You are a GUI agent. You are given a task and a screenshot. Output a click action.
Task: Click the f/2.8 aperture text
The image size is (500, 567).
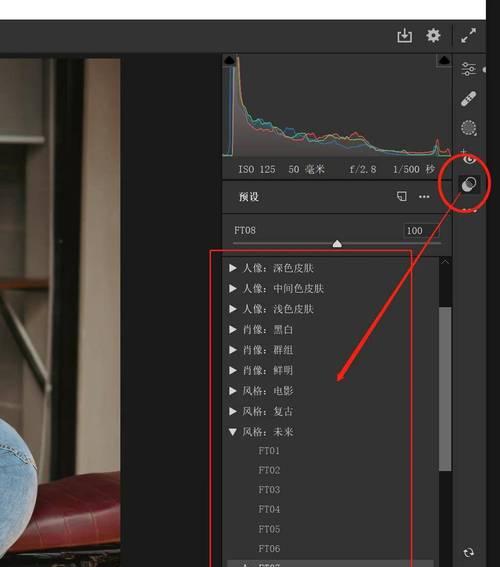tap(363, 169)
